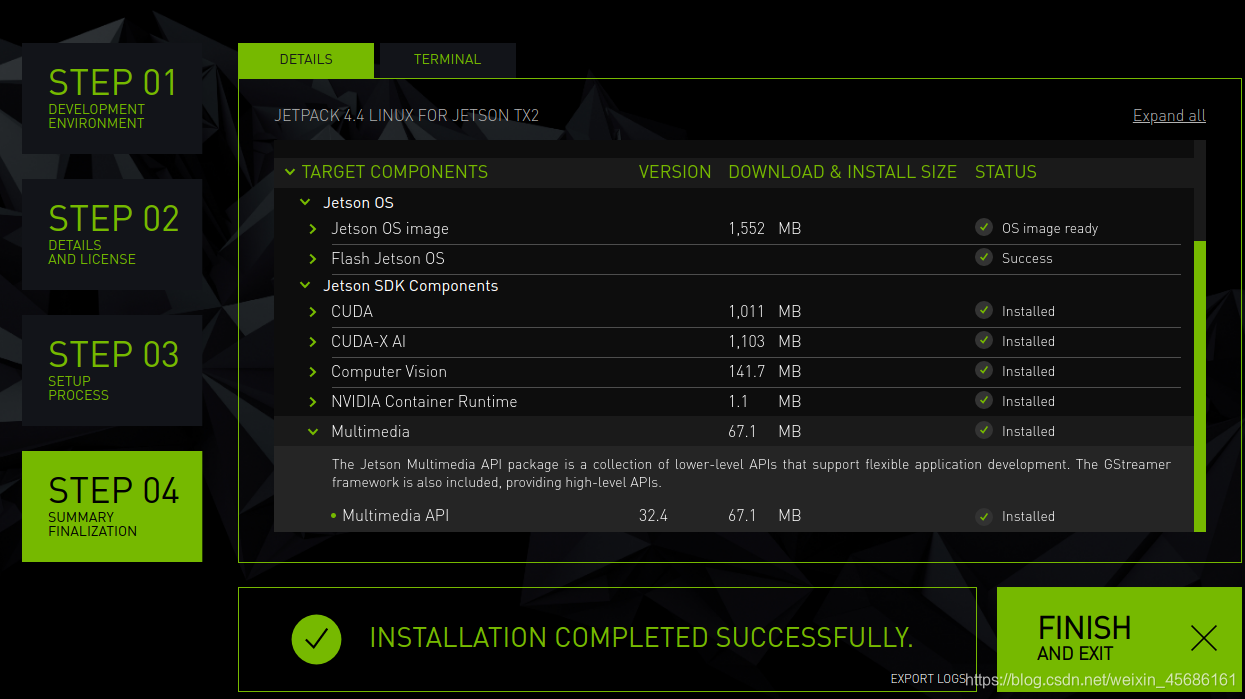Click the OS image ready status text
The height and width of the screenshot is (699, 1245).
click(x=1050, y=229)
